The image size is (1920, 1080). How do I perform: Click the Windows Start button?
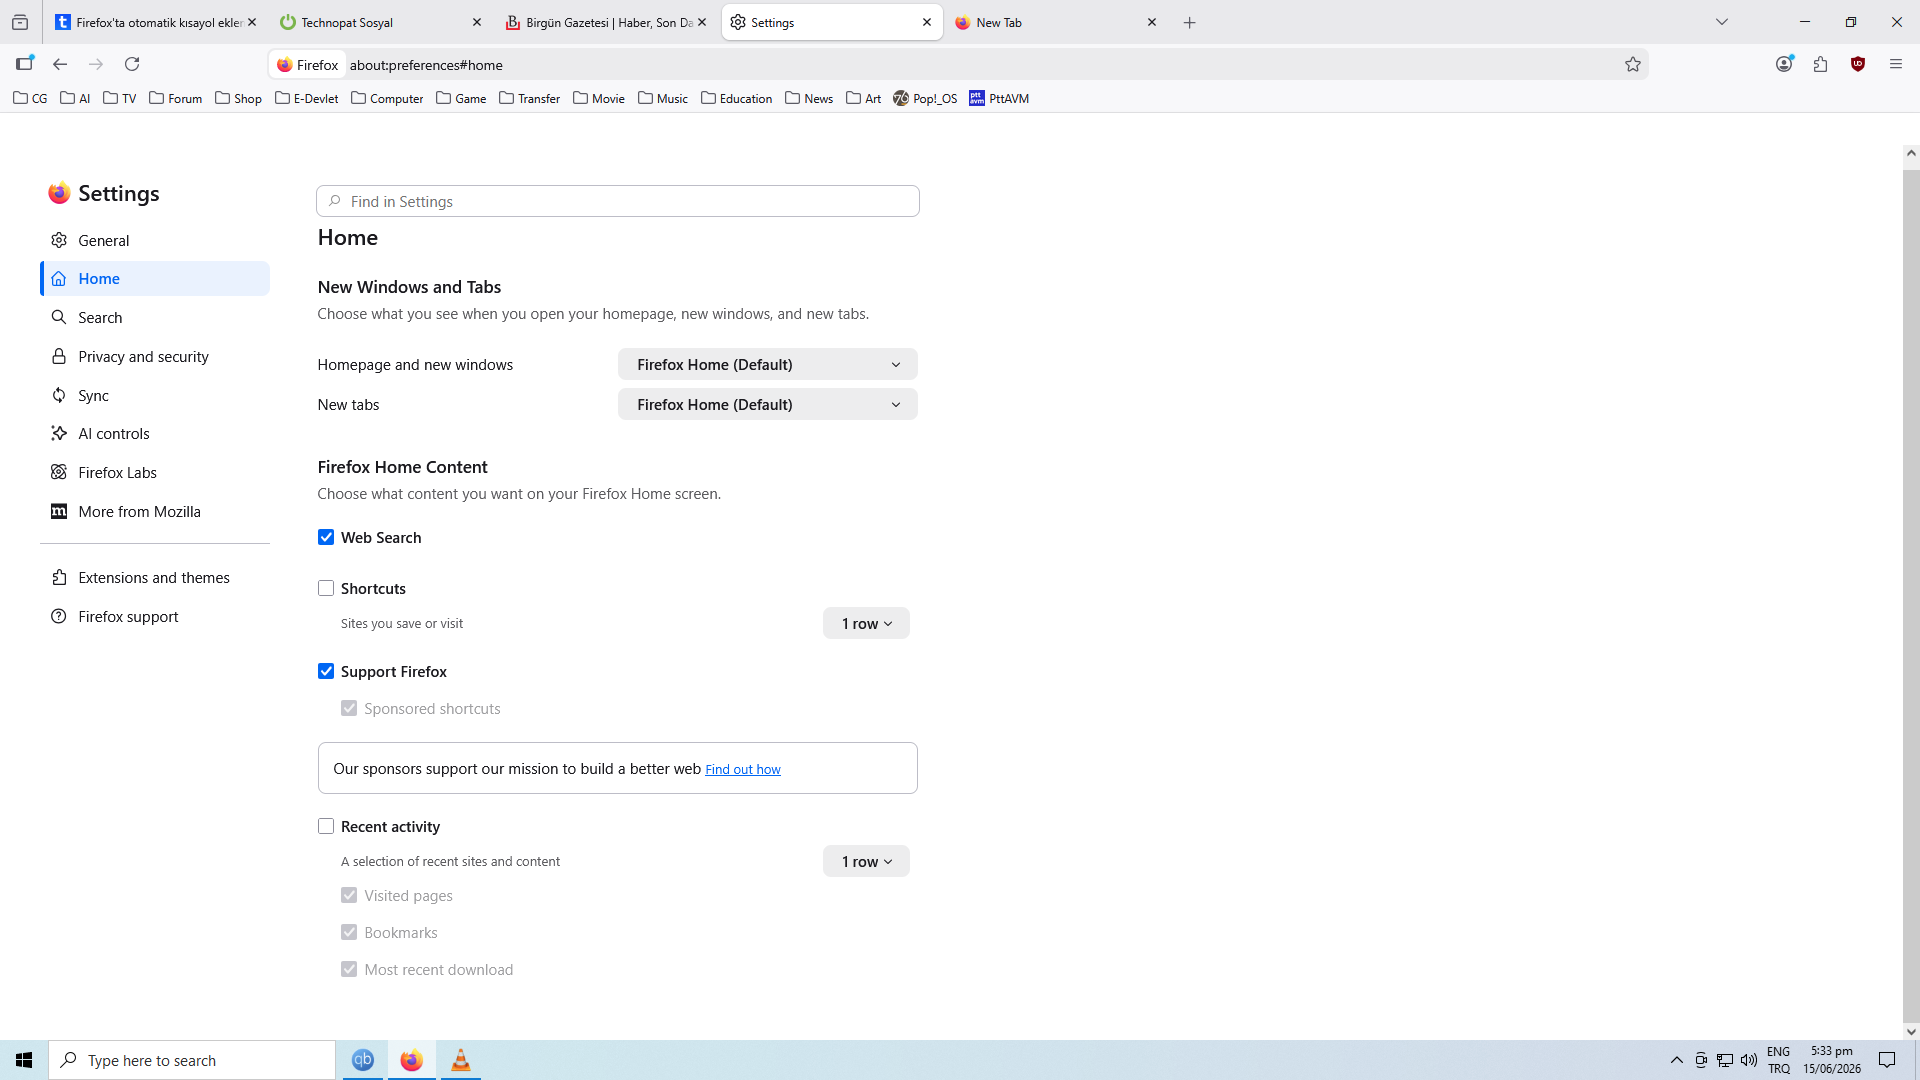point(24,1060)
